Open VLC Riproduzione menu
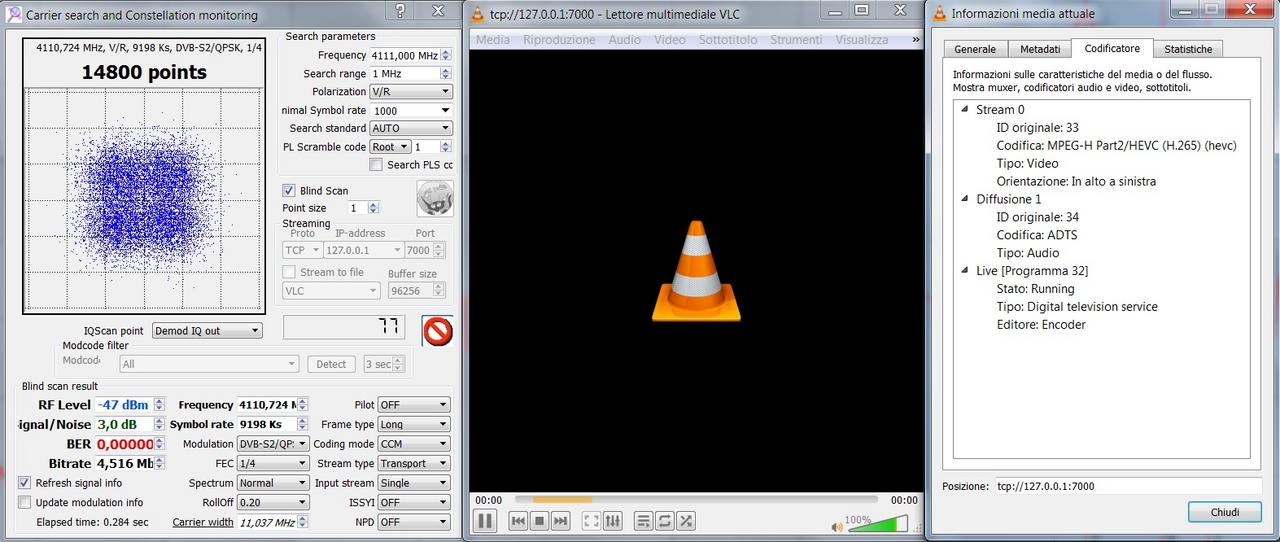Screen dimensions: 1280x542 tap(559, 39)
